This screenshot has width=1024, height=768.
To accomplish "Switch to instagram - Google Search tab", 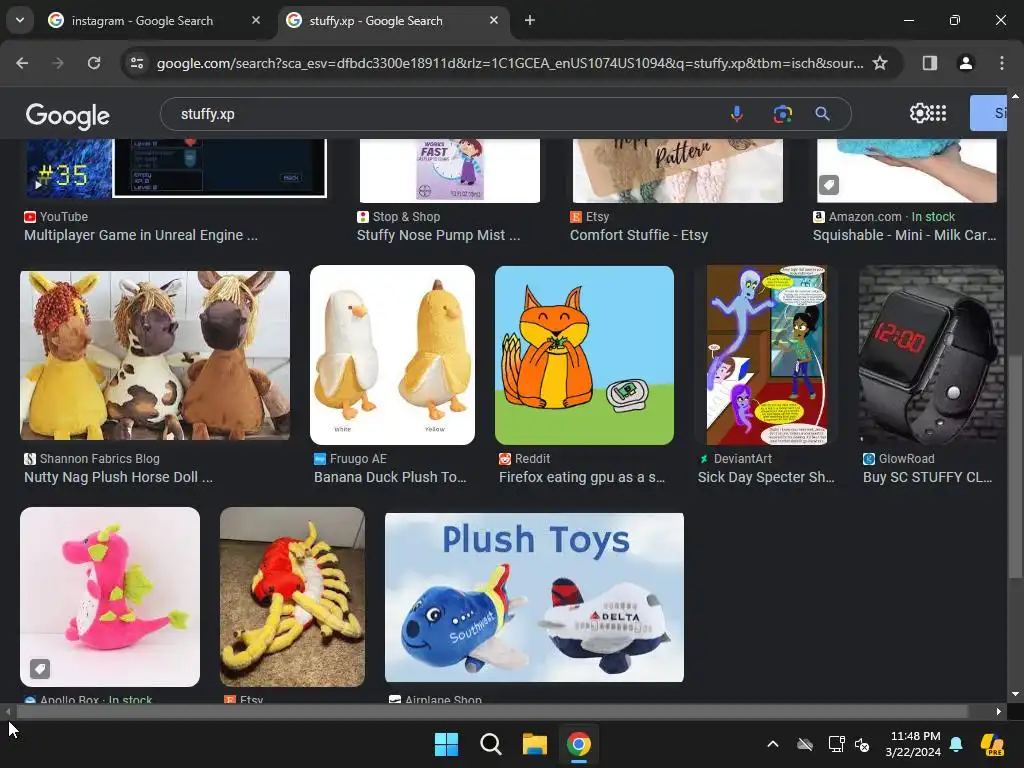I will pyautogui.click(x=142, y=21).
